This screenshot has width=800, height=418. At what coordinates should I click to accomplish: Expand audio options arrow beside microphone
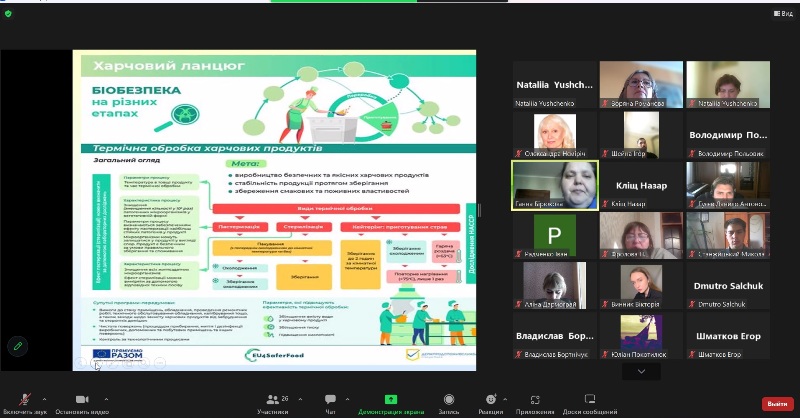point(44,399)
